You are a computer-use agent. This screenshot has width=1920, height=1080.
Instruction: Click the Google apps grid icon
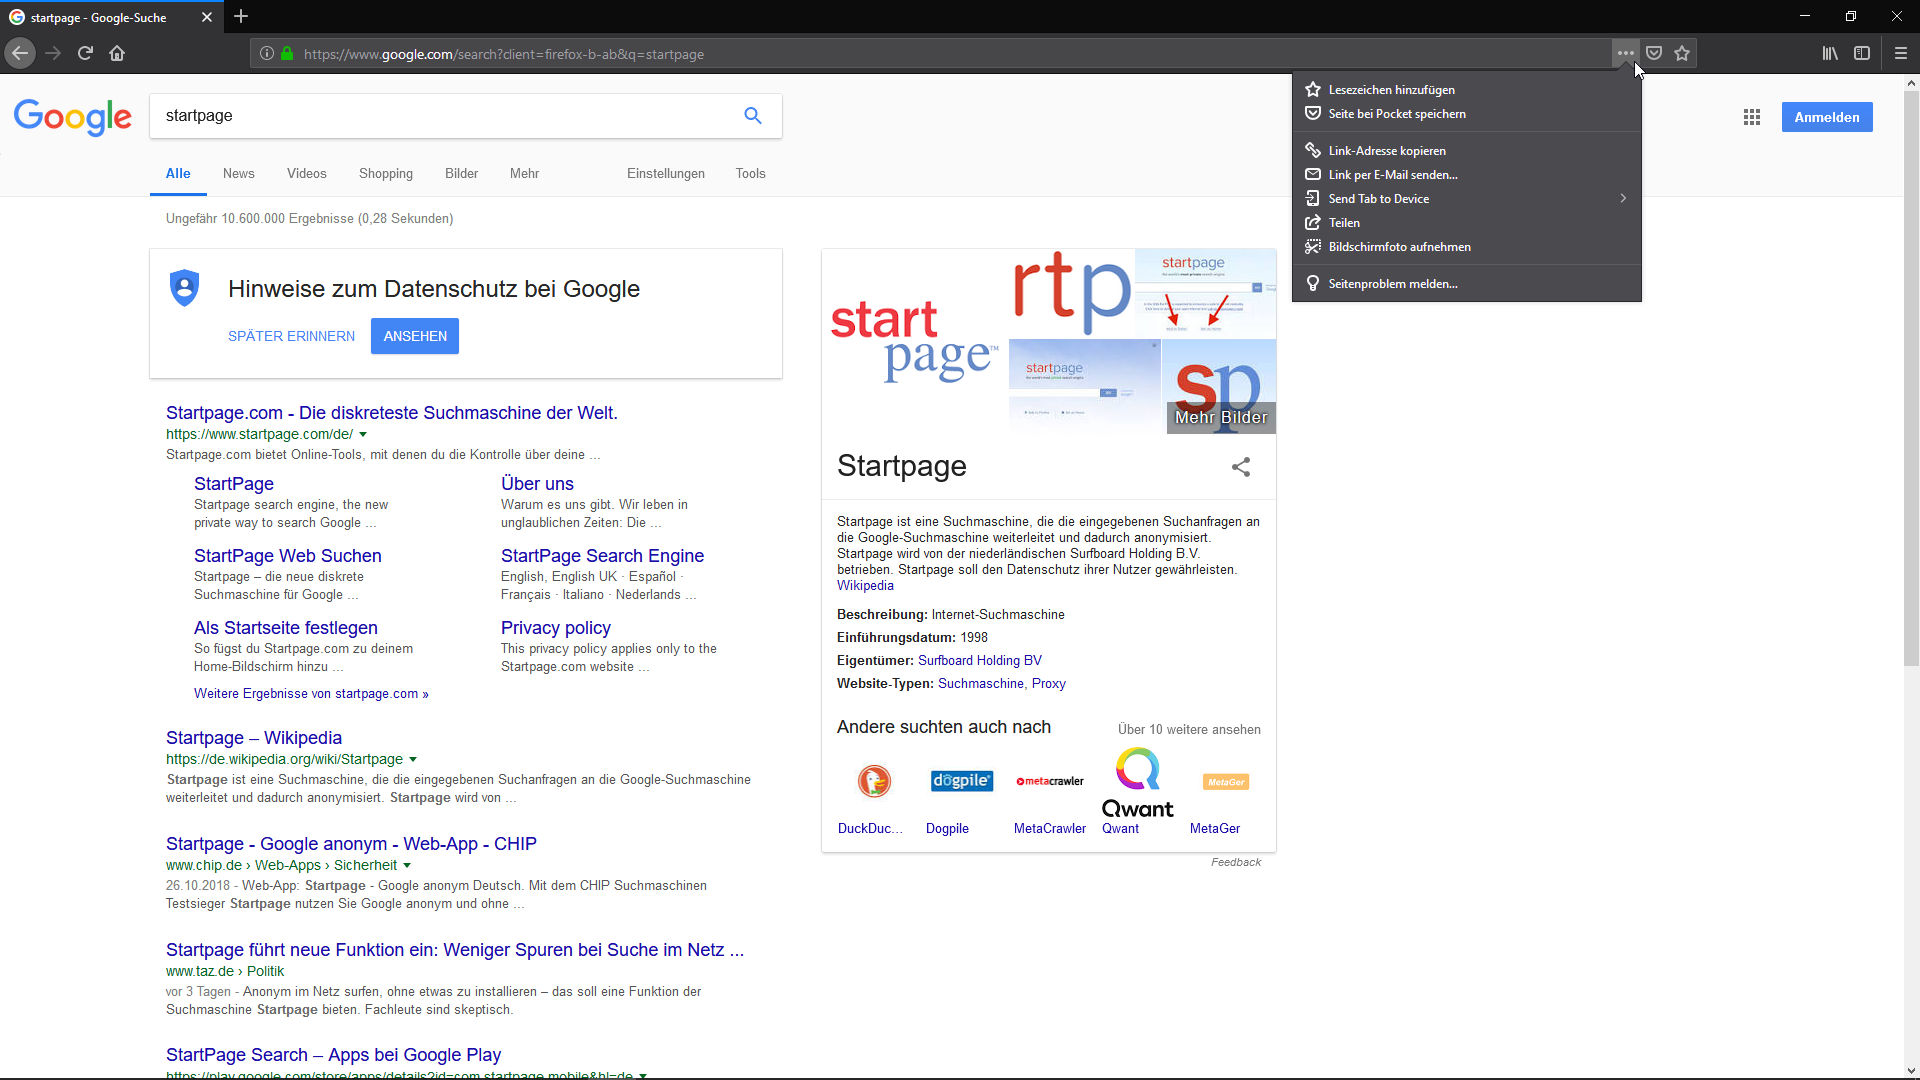point(1752,117)
